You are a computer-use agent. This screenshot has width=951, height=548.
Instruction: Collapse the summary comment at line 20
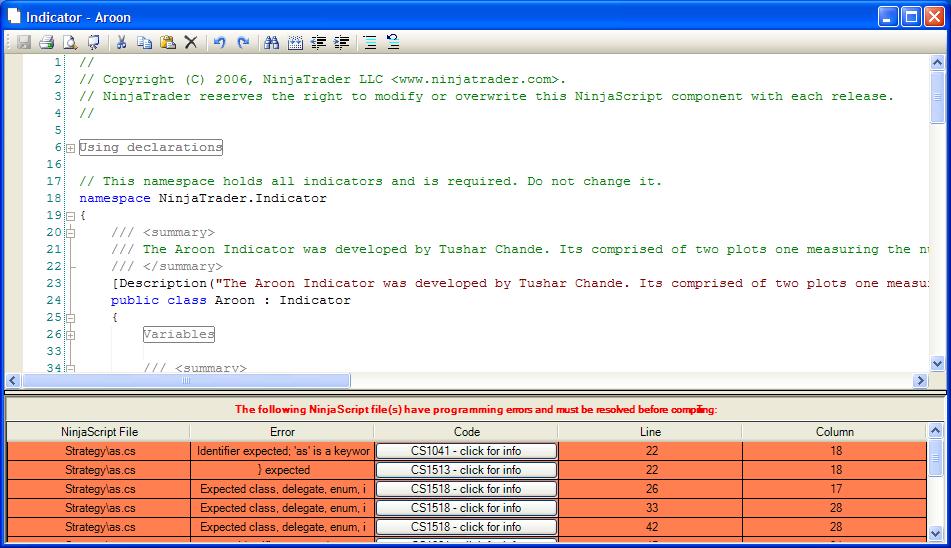pos(70,233)
